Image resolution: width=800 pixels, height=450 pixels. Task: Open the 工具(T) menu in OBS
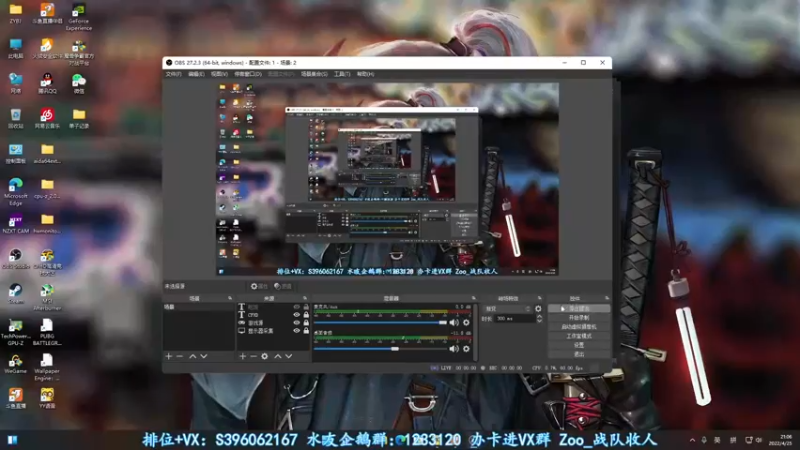tap(342, 74)
